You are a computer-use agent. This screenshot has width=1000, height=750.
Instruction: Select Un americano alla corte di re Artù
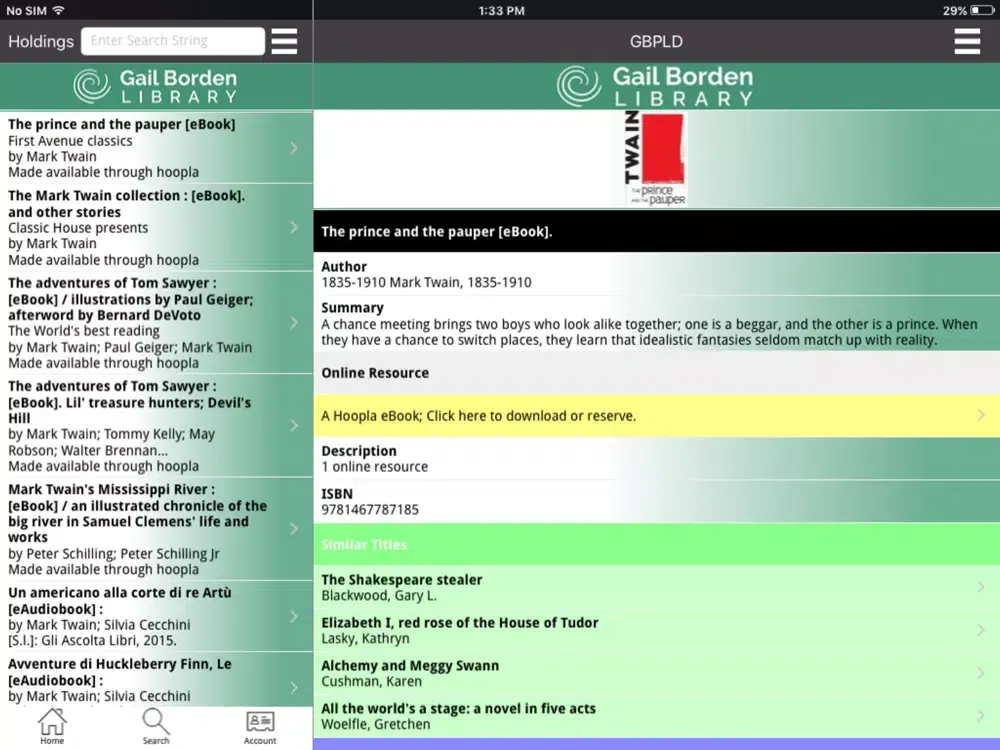click(x=120, y=601)
